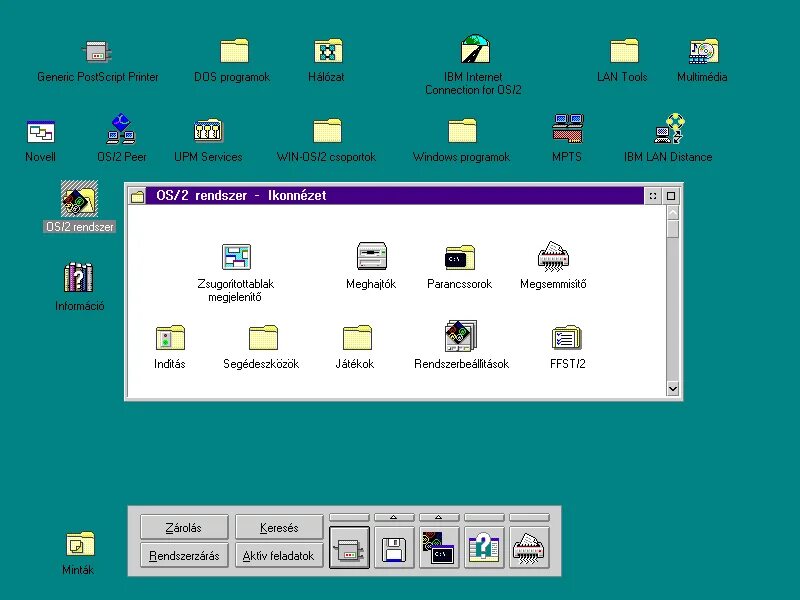Select the IBM LAN Distance icon
The image size is (800, 600).
[x=669, y=129]
